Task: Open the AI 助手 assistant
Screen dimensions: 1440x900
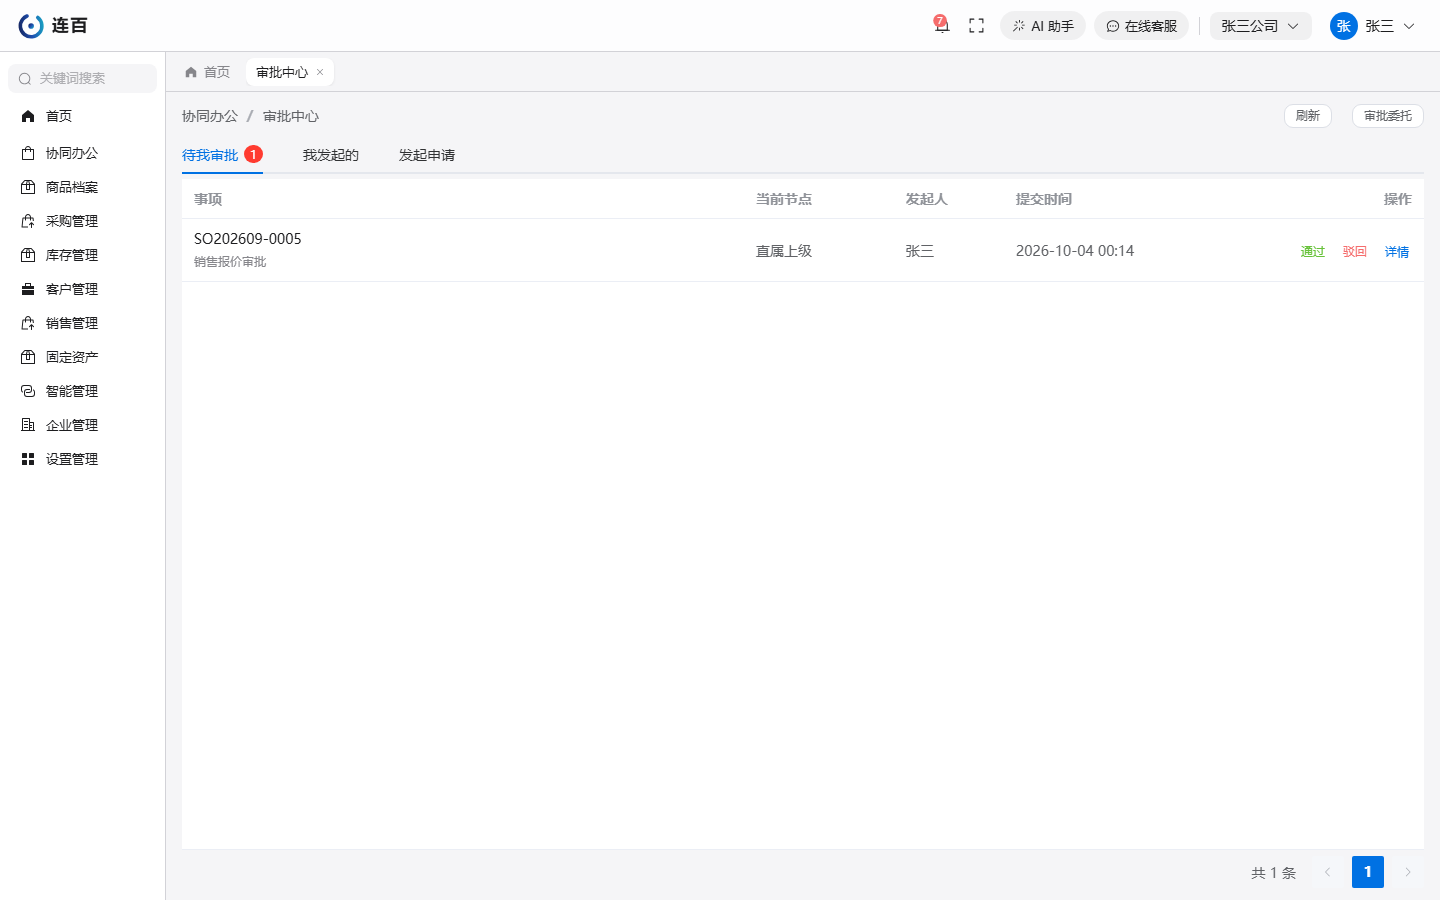Action: click(1043, 26)
